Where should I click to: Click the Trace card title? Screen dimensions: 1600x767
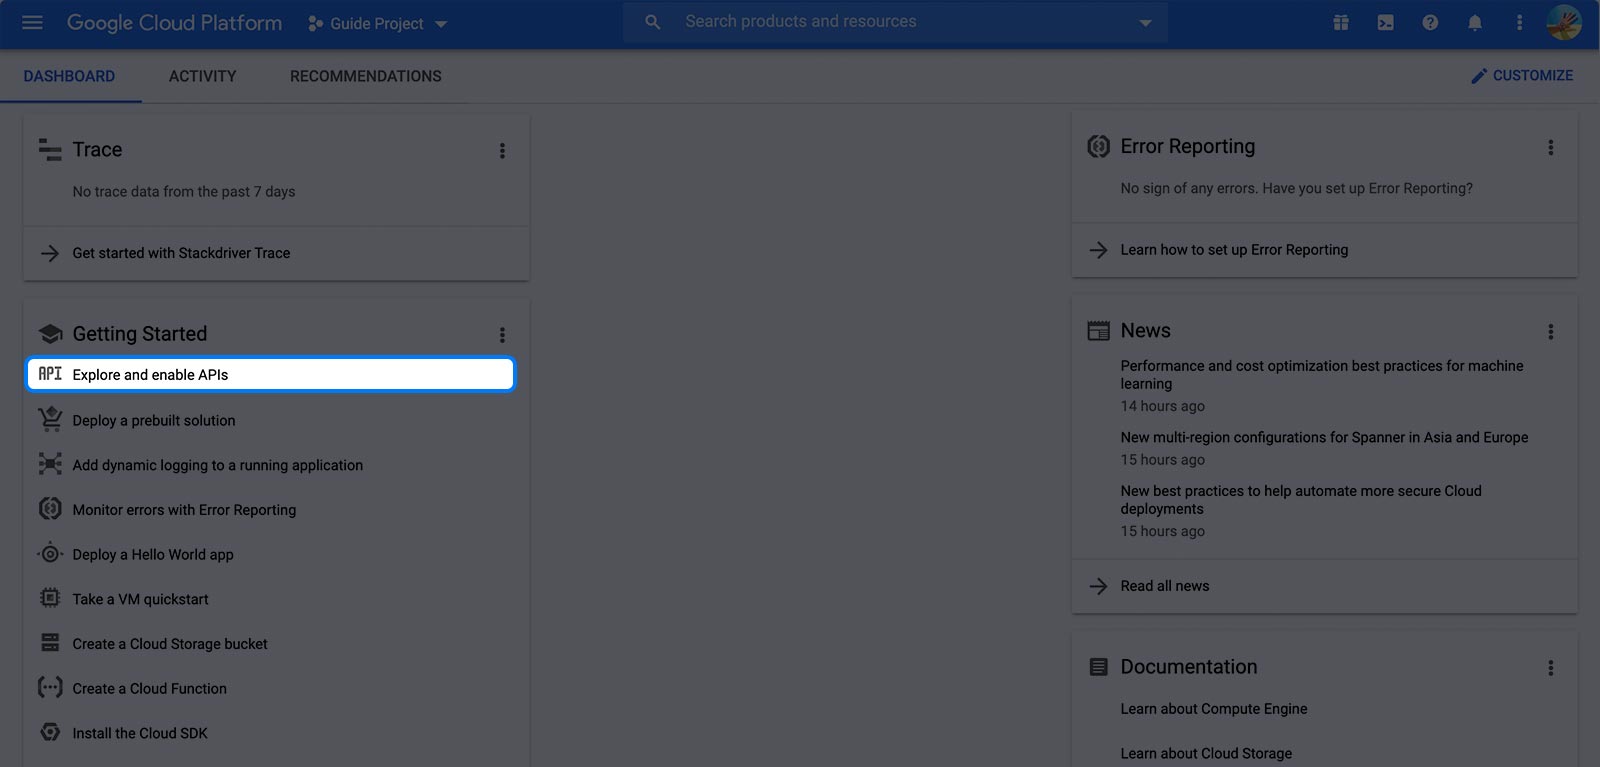(x=97, y=150)
